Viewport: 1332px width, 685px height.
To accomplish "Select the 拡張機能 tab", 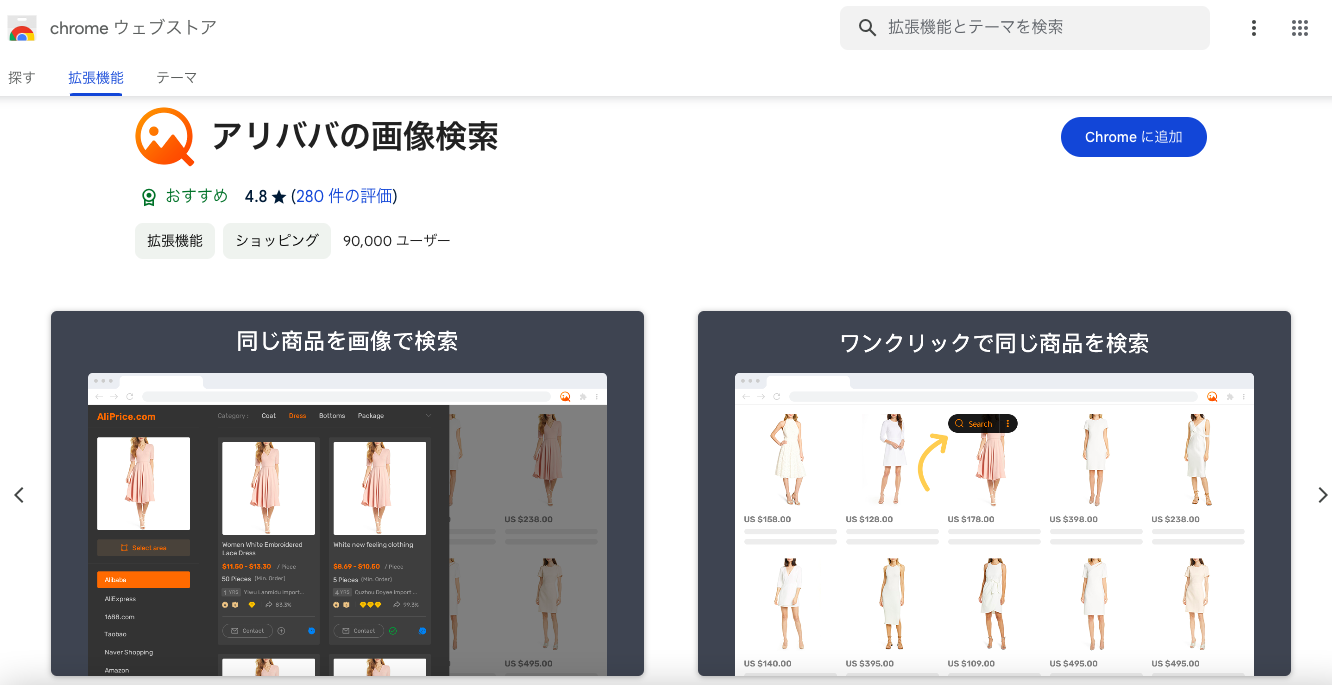I will click(x=96, y=77).
